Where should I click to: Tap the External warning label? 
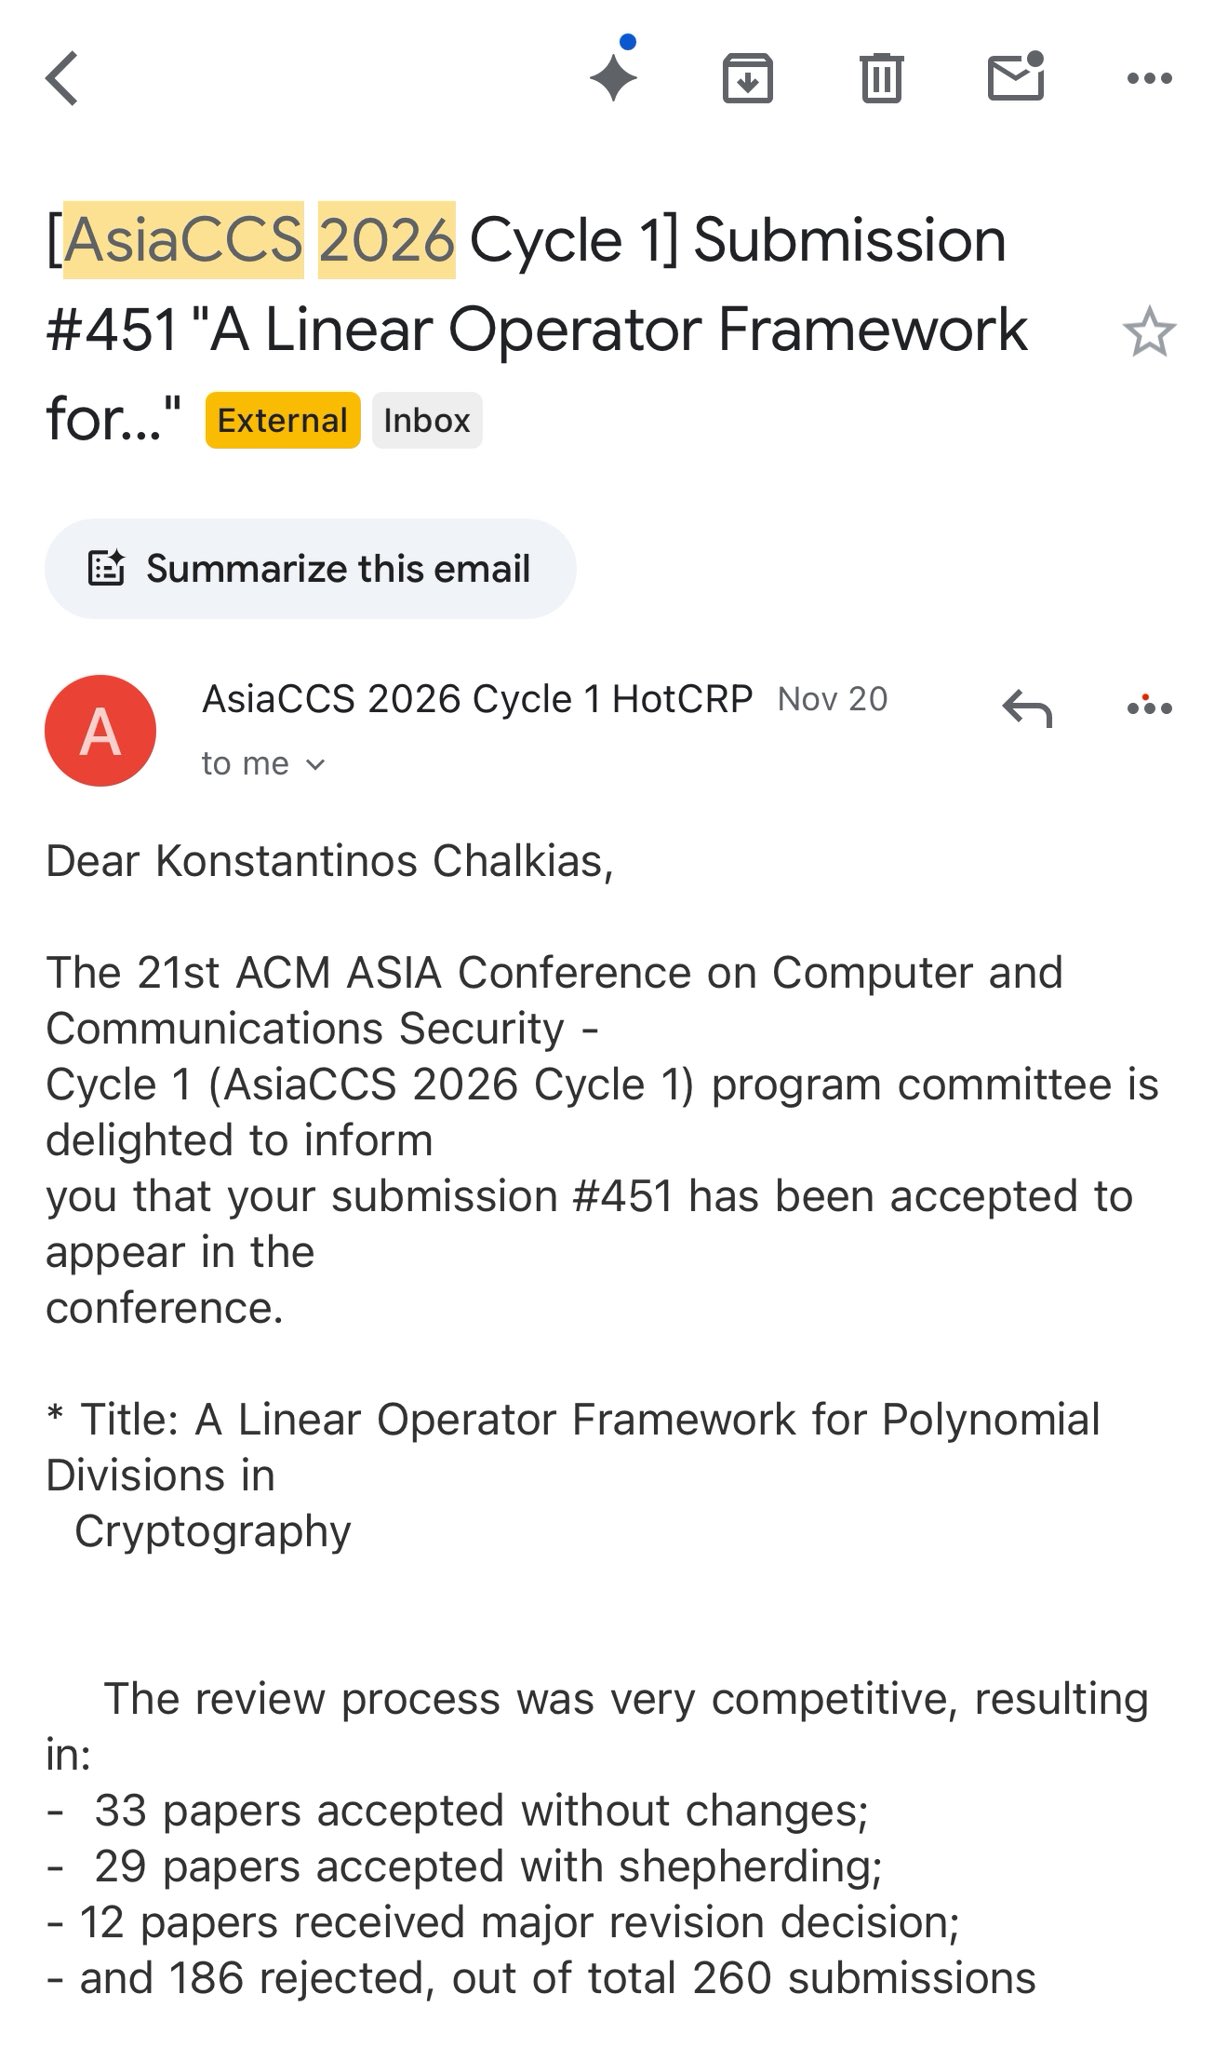point(282,420)
